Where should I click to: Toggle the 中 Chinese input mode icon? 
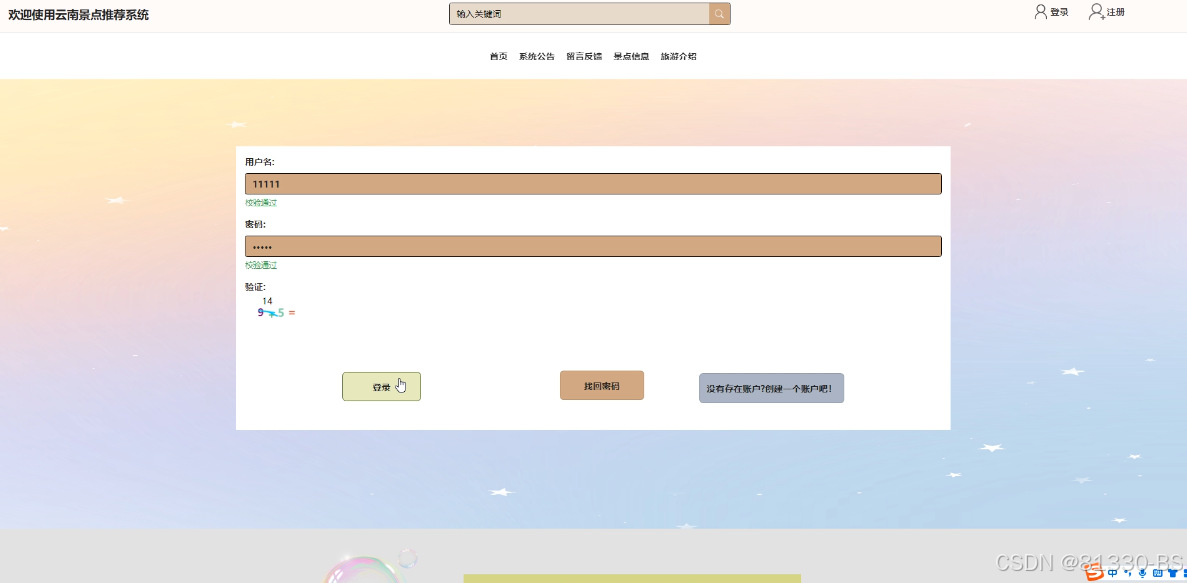pos(1112,573)
